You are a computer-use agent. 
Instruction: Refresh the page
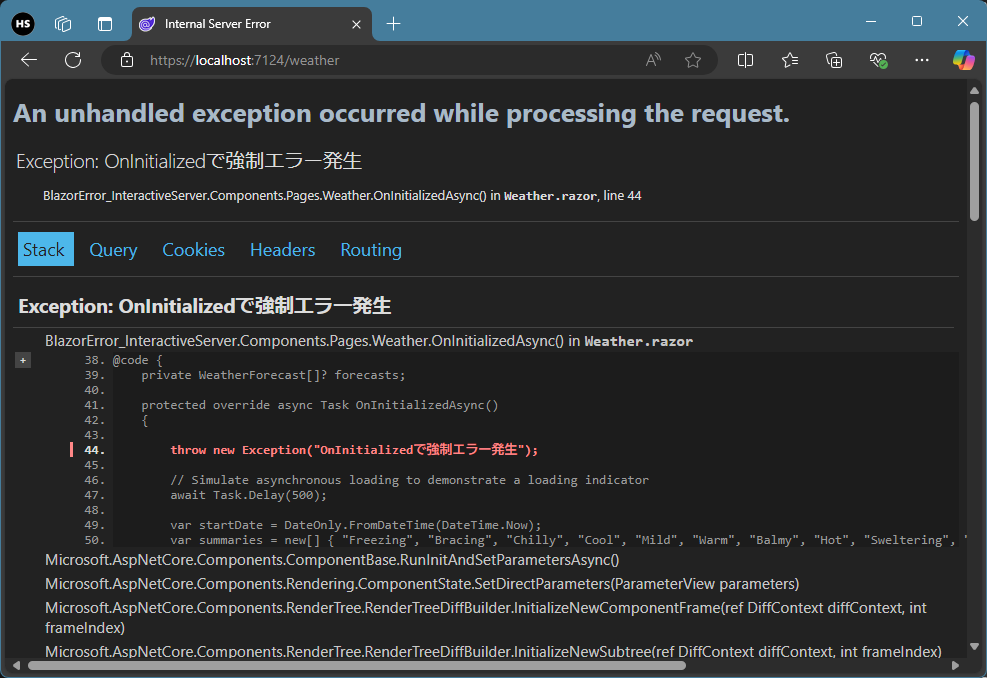point(73,60)
